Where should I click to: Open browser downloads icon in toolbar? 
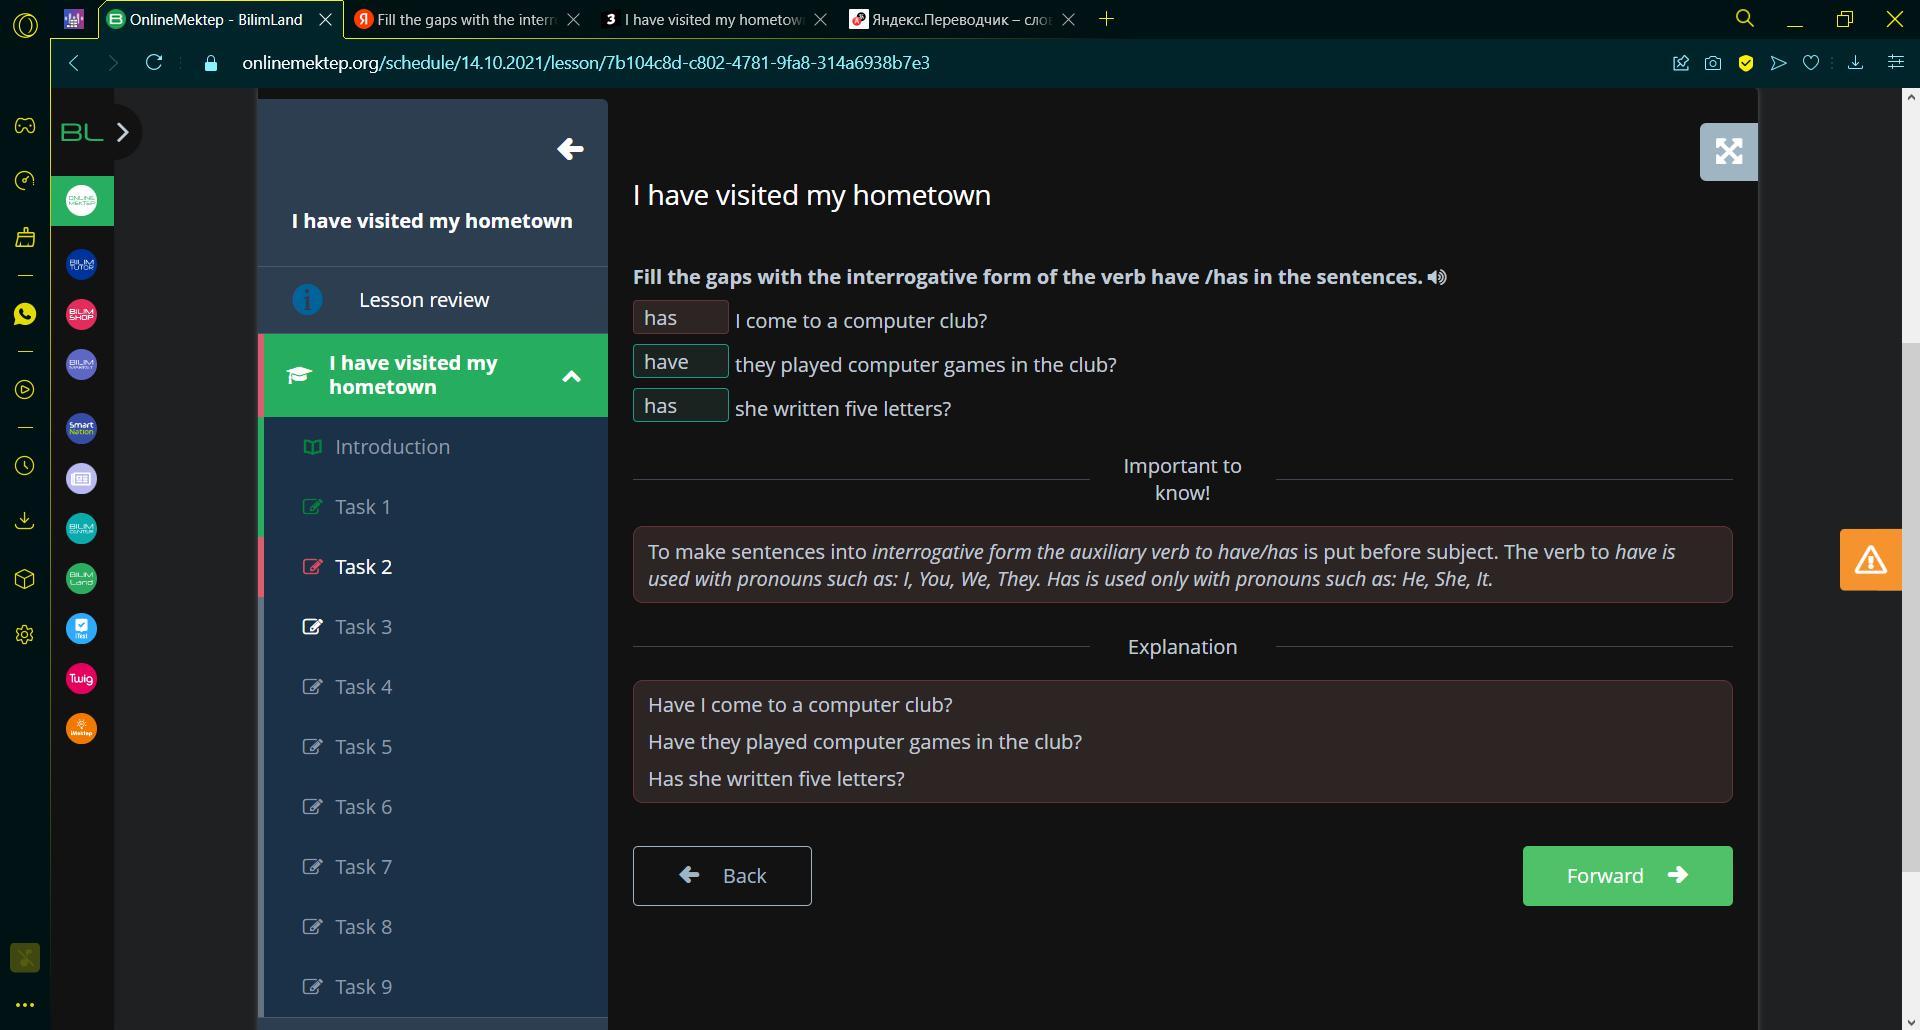(1856, 63)
